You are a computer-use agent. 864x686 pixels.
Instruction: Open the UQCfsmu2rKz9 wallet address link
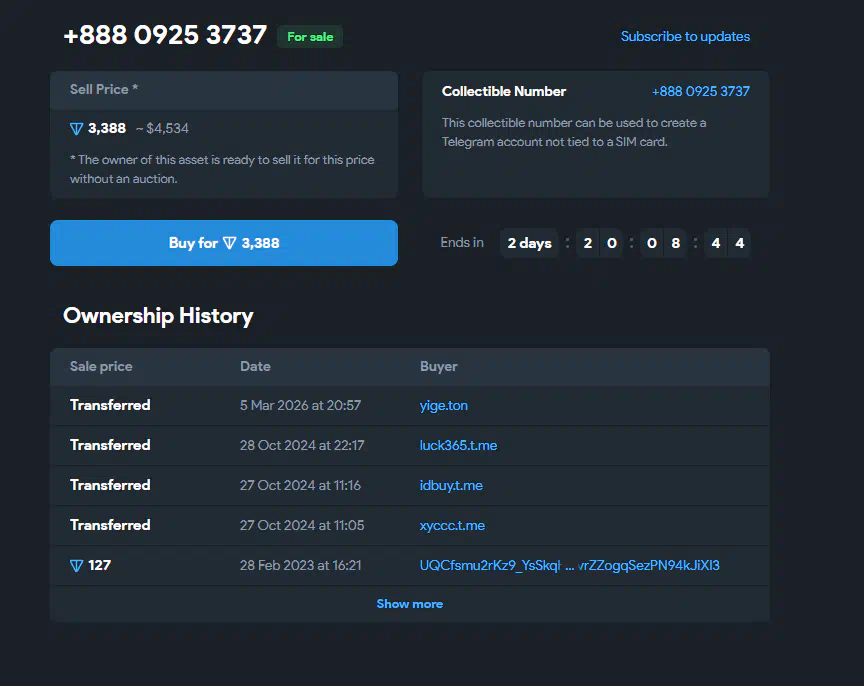tap(569, 565)
